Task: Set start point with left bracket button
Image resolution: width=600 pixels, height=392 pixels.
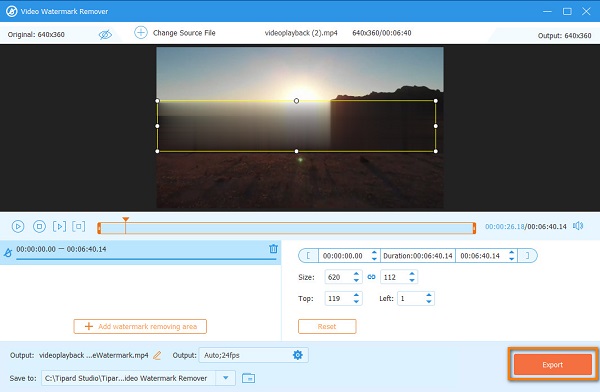Action: point(308,256)
